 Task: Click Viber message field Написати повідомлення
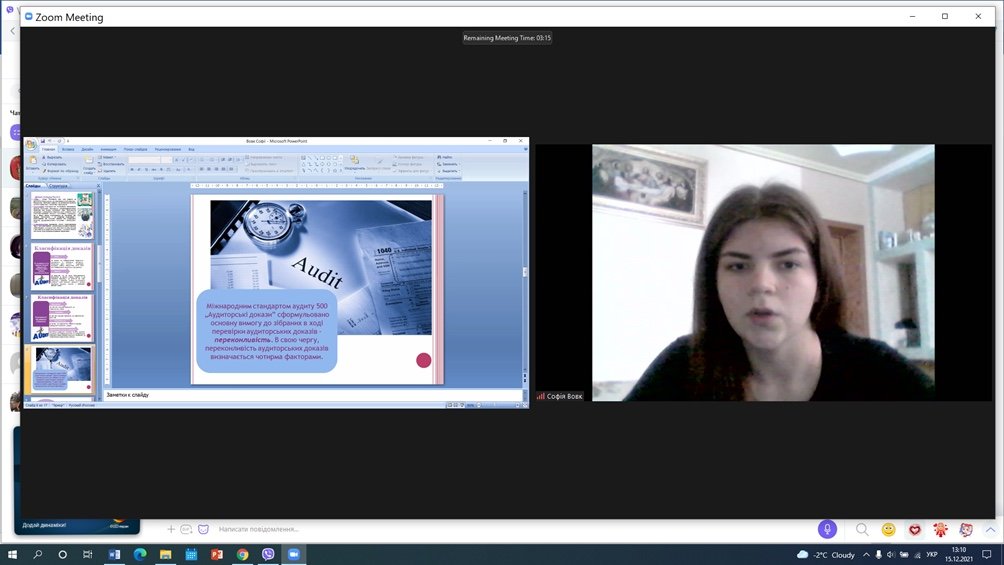point(258,529)
